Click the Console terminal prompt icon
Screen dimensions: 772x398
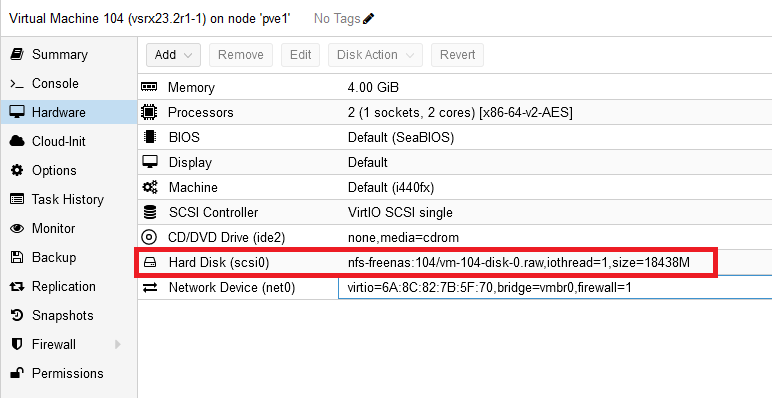17,84
